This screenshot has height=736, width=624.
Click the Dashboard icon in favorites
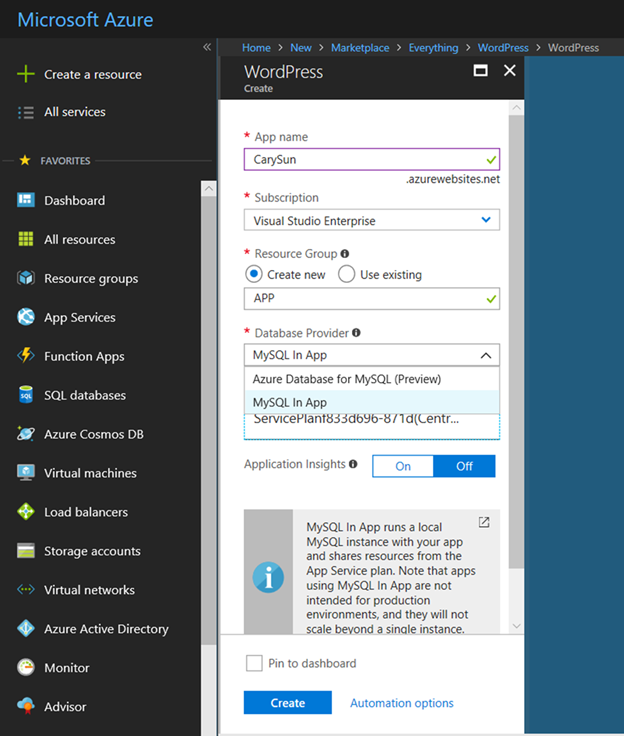coord(26,200)
